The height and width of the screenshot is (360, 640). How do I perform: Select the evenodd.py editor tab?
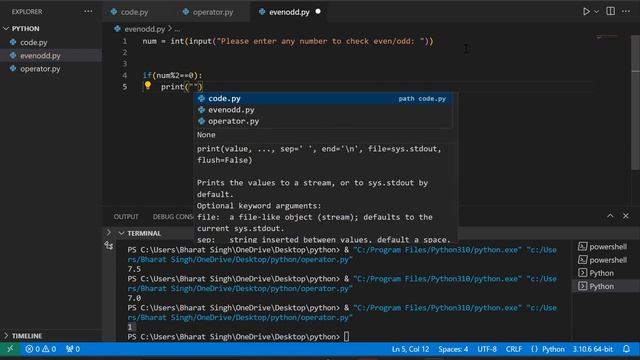[289, 12]
